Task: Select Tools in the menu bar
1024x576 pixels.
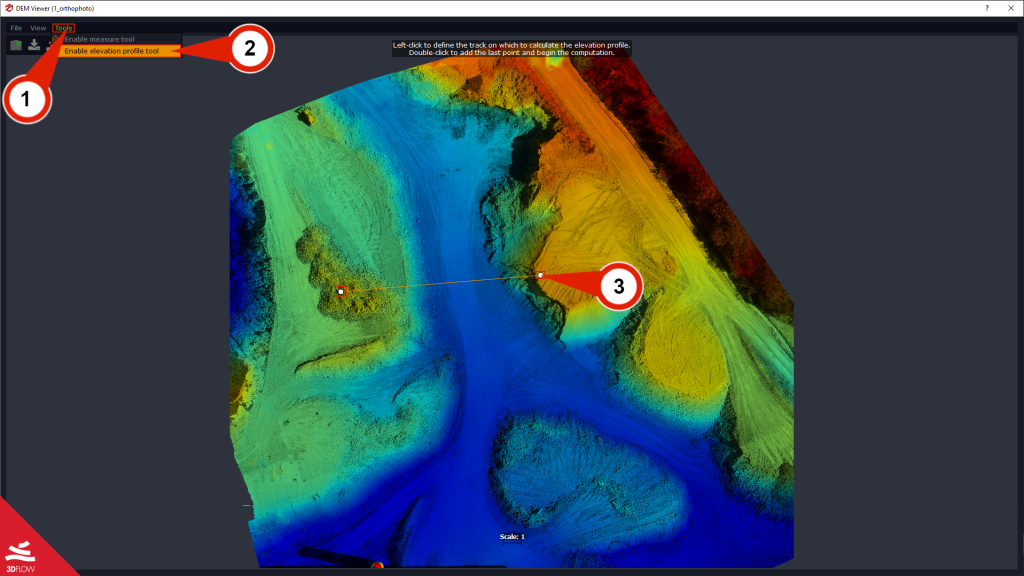Action: (x=63, y=27)
